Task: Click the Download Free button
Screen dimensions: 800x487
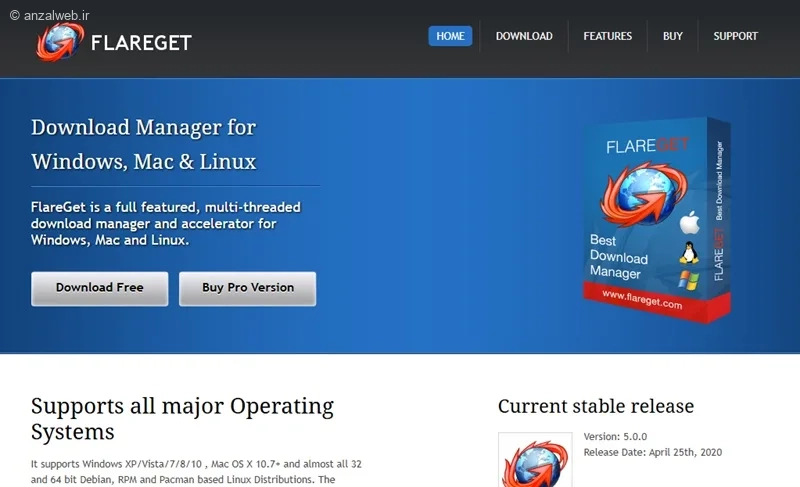Action: [99, 289]
